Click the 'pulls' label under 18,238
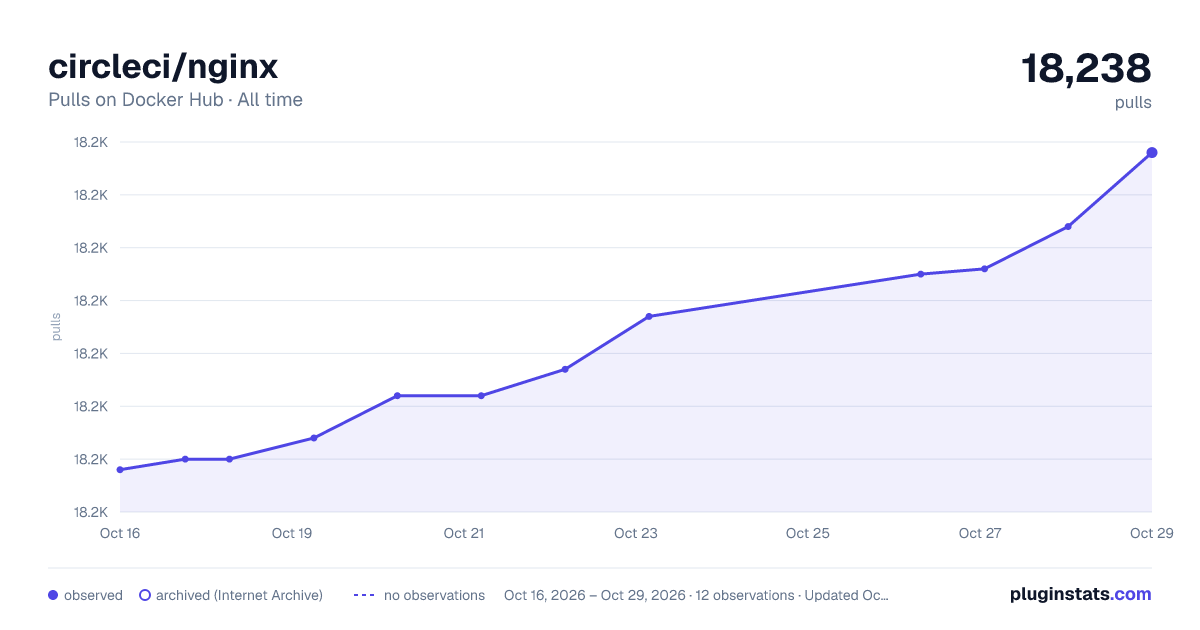This screenshot has width=1200, height=630. tap(1133, 102)
